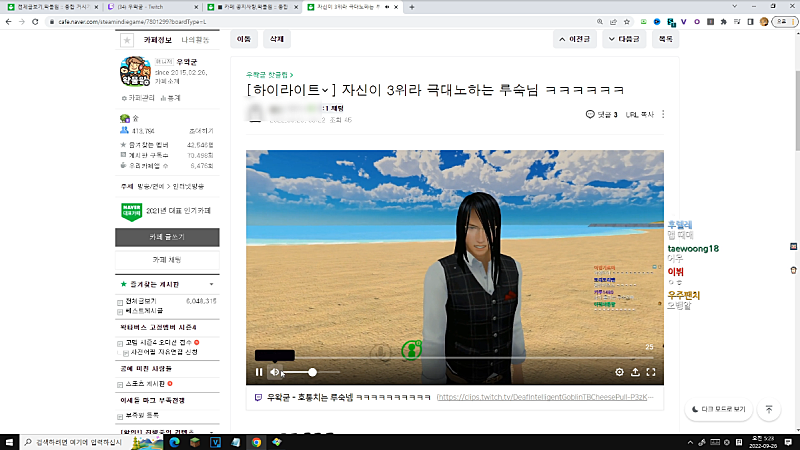Reload the page with refresh icon
Screen dimensions: 800x450
(x=35, y=22)
